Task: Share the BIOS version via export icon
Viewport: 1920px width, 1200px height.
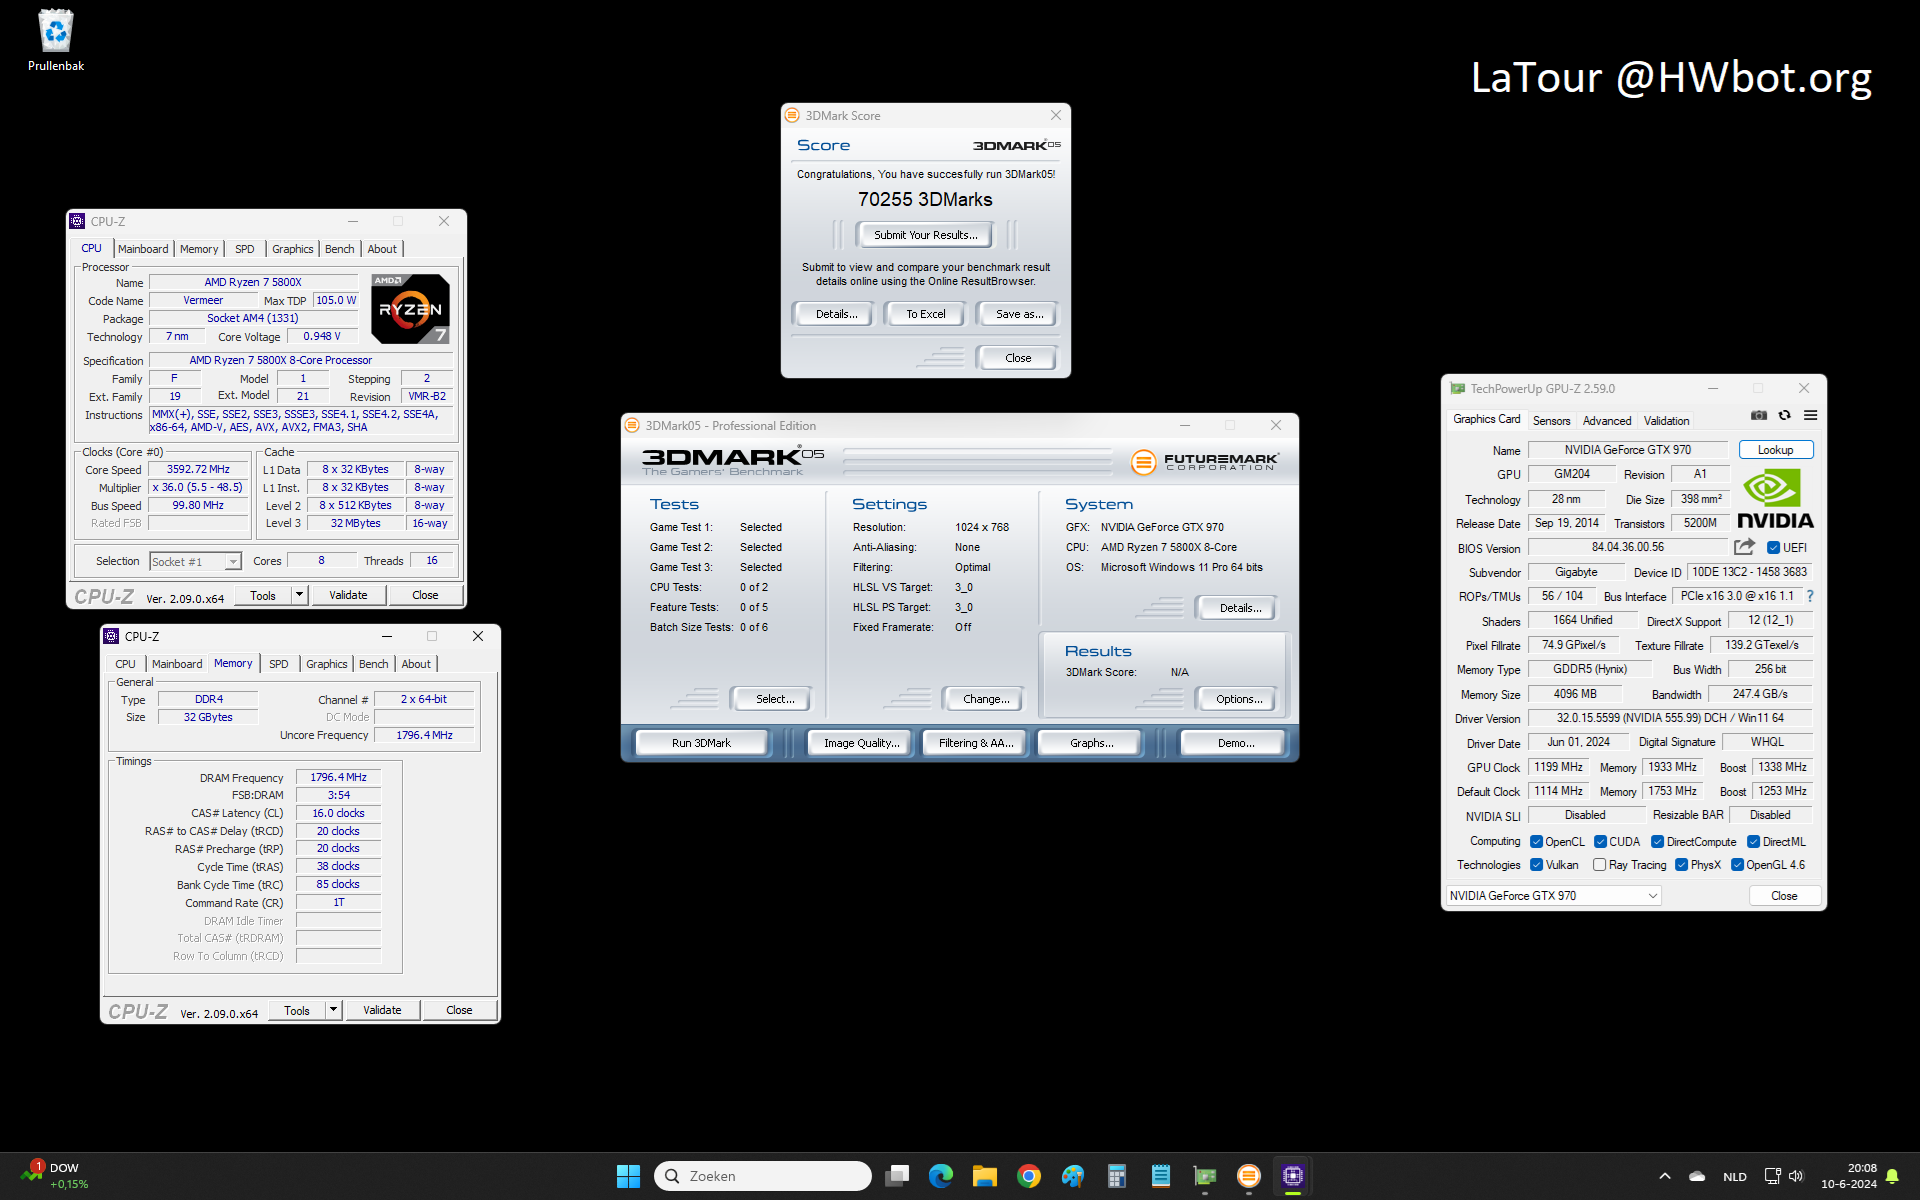Action: [x=1744, y=547]
